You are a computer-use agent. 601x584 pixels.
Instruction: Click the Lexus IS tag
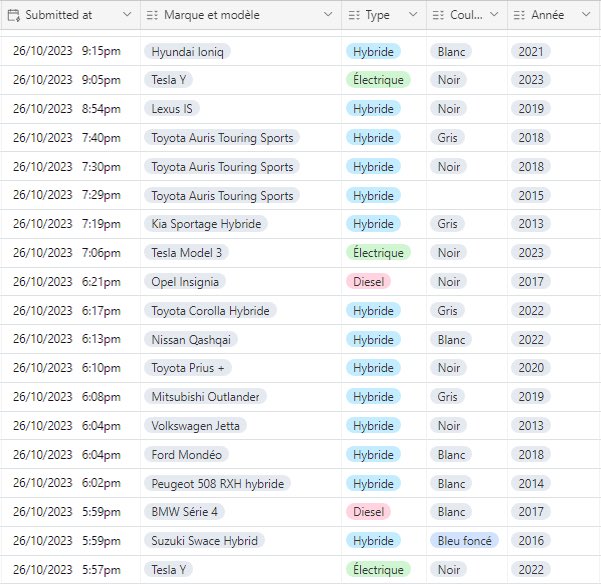pyautogui.click(x=172, y=109)
